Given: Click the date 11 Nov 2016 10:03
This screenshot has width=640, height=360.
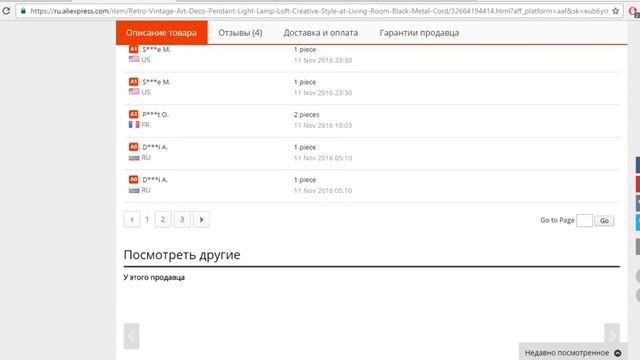Looking at the screenshot, I should click(x=323, y=125).
